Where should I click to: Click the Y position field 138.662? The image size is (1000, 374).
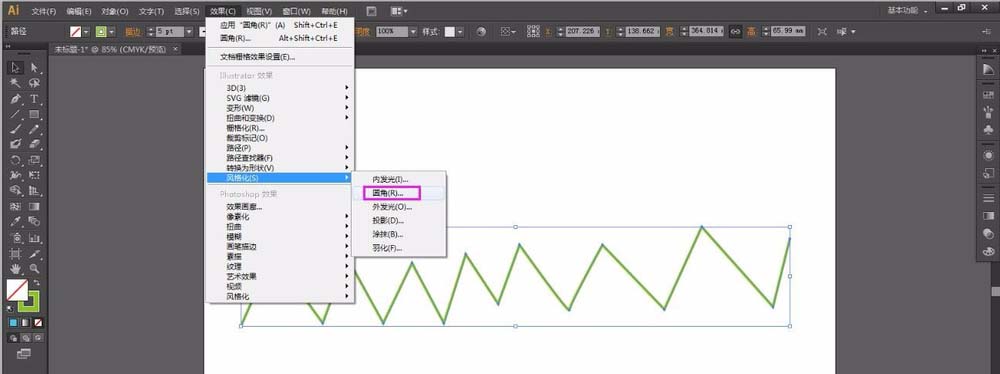(x=642, y=31)
